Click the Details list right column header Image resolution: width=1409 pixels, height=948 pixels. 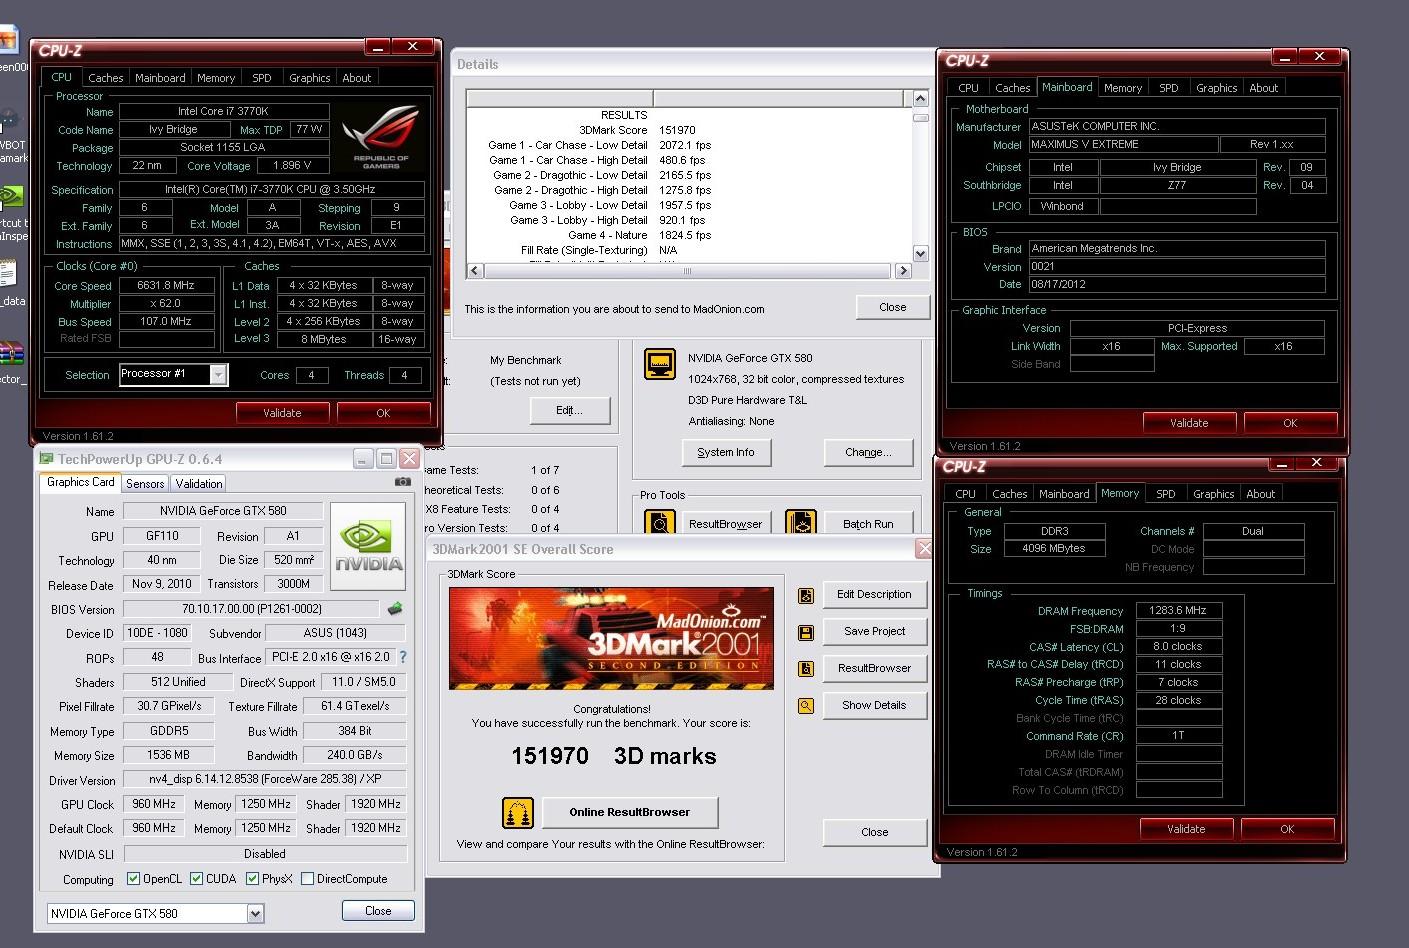[x=781, y=98]
